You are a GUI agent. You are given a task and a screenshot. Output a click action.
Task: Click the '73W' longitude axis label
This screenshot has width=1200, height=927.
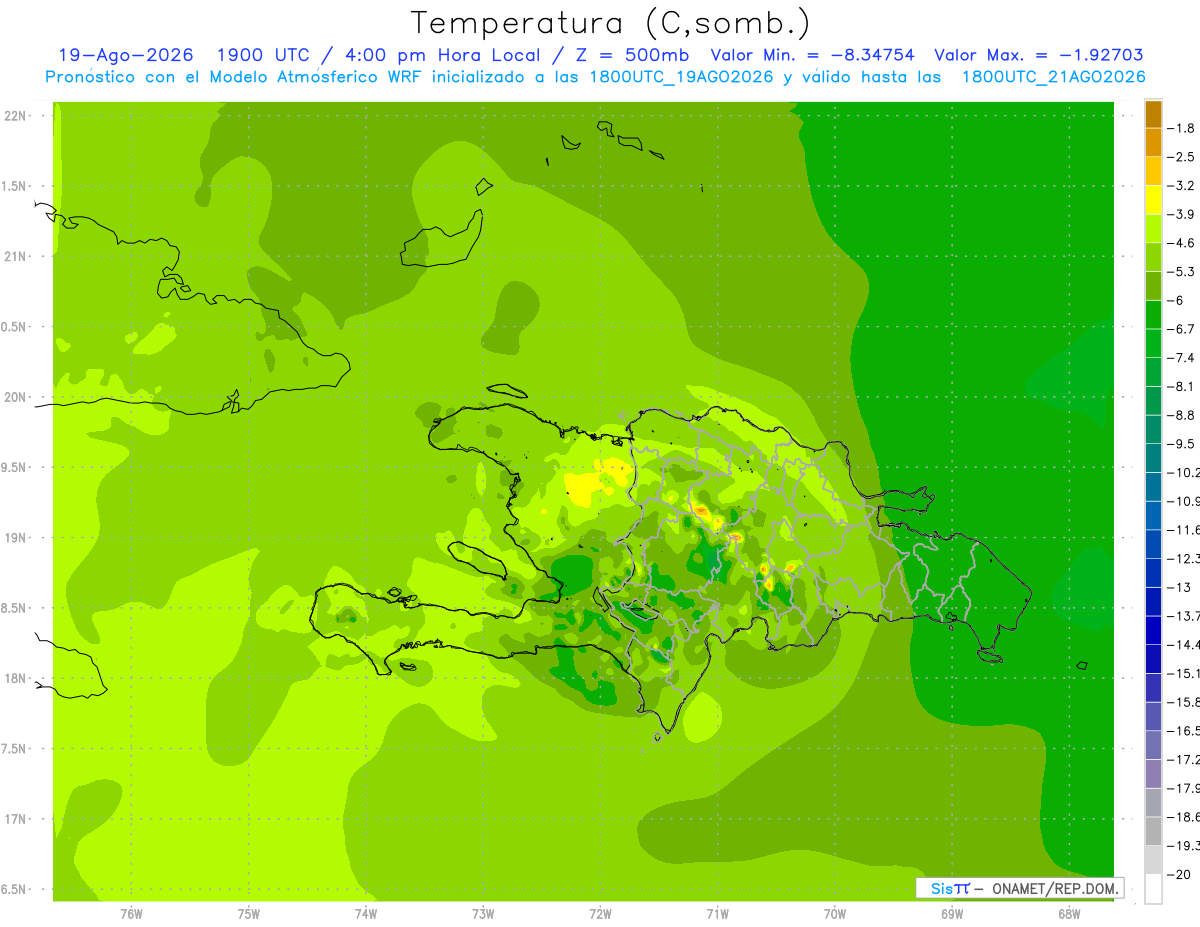[x=483, y=913]
